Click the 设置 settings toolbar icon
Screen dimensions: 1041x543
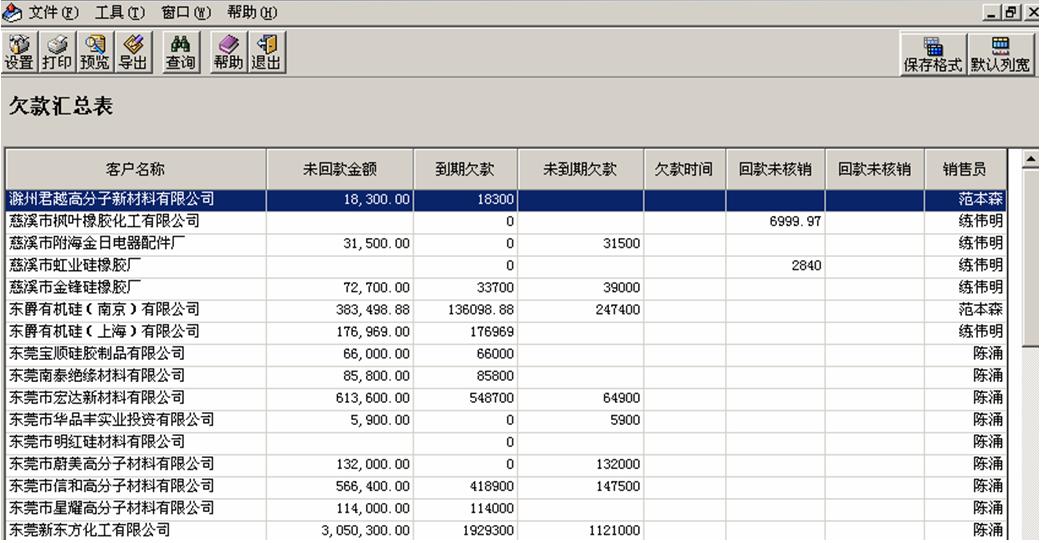pyautogui.click(x=19, y=52)
